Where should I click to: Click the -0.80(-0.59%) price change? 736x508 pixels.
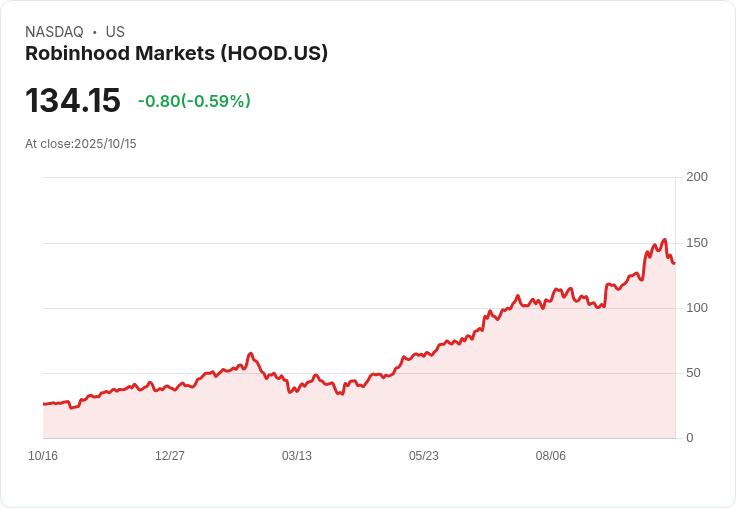click(194, 101)
